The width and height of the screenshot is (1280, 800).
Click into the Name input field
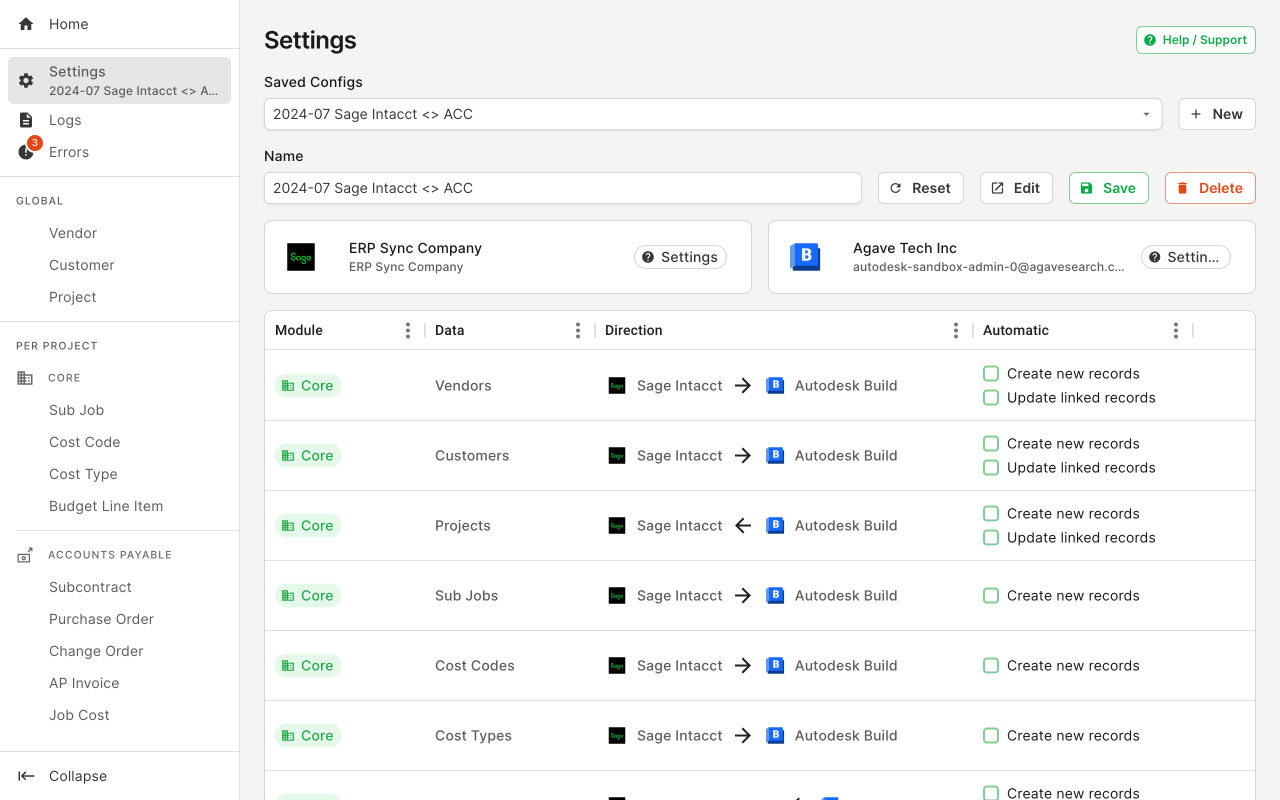(x=563, y=188)
